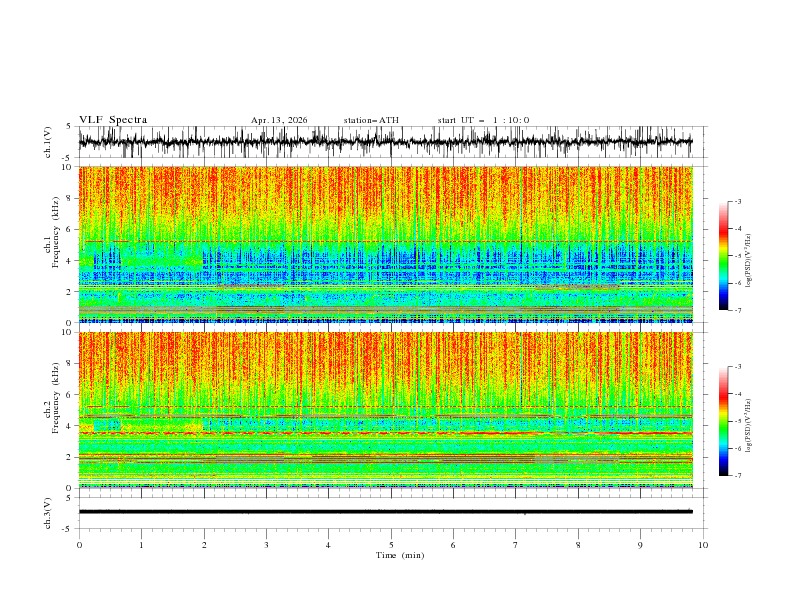The height and width of the screenshot is (612, 792).
Task: Click the time axis tick label "10"
Action: [x=703, y=545]
